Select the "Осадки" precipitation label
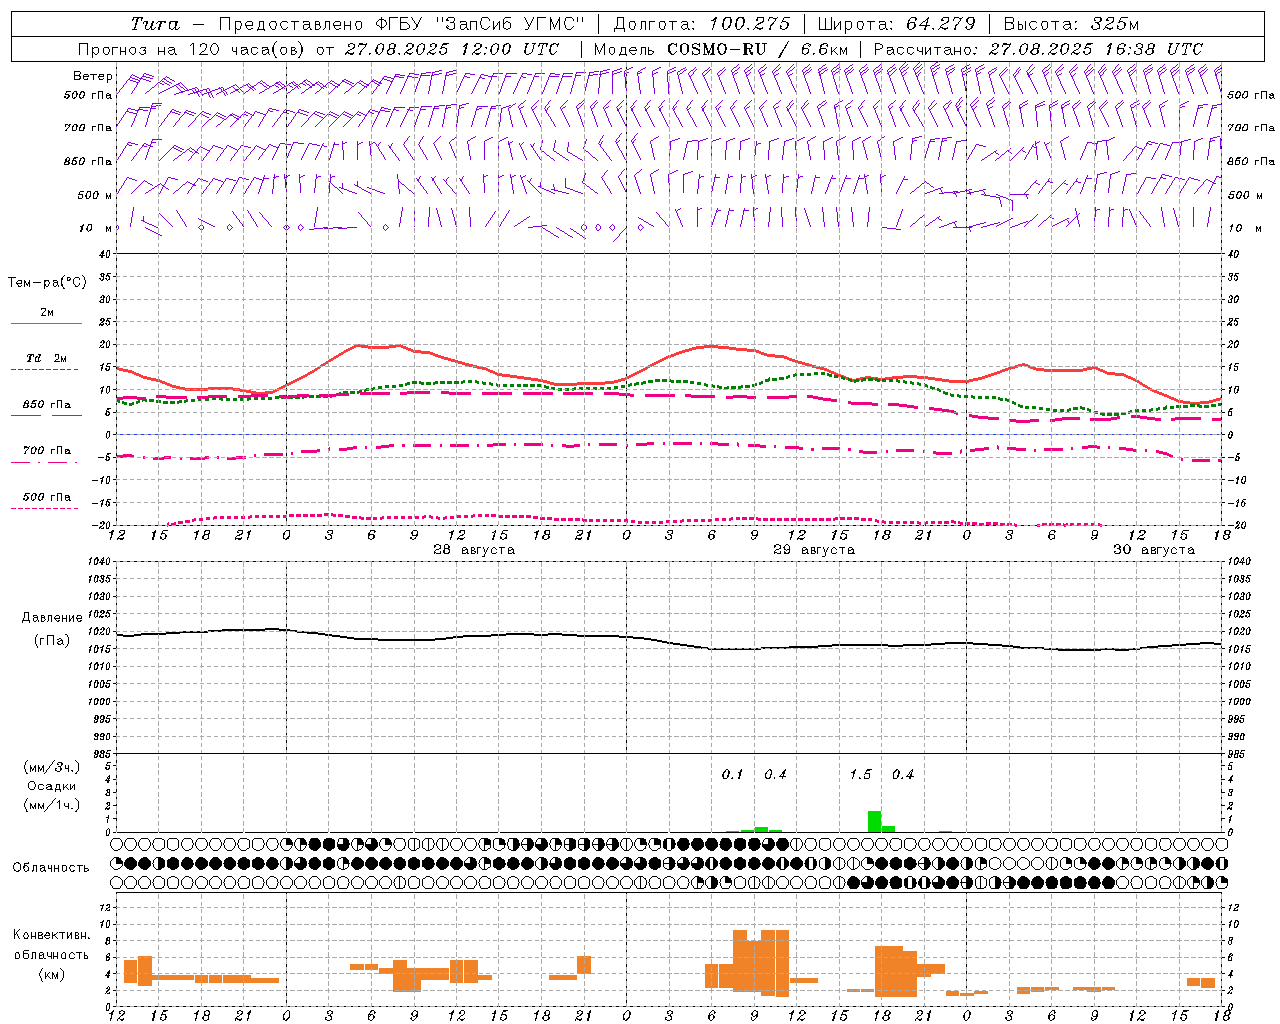Screen dimensions: 1280x1024 pyautogui.click(x=52, y=786)
